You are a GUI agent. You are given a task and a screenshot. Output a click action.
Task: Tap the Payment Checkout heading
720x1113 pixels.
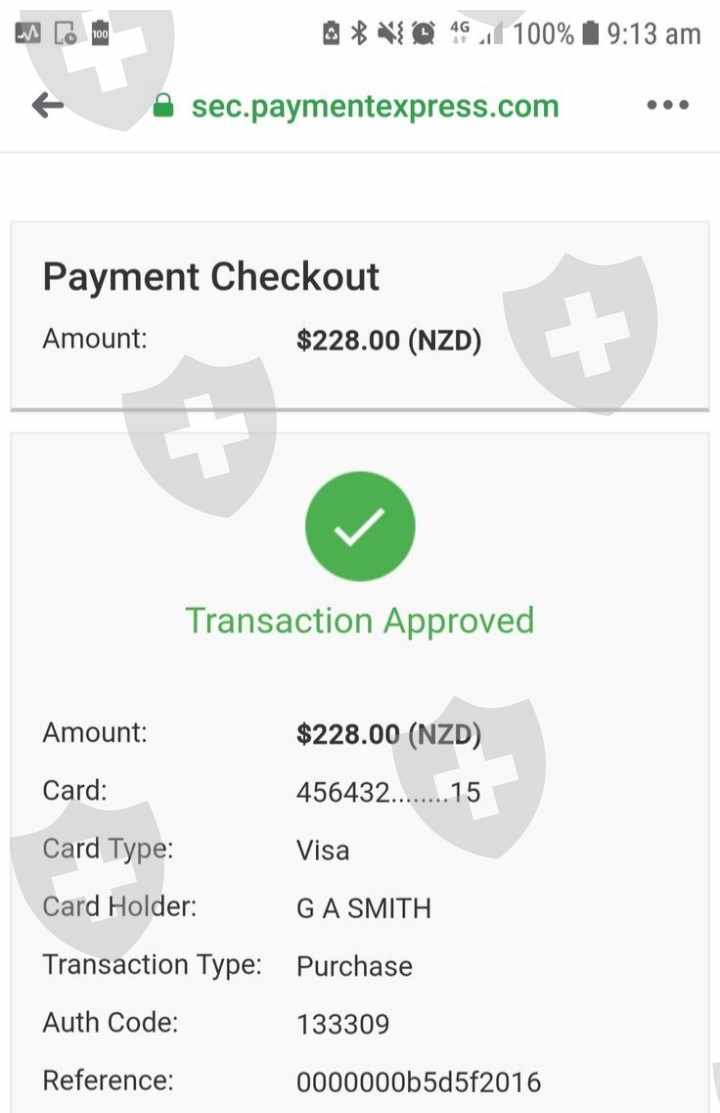(x=211, y=276)
